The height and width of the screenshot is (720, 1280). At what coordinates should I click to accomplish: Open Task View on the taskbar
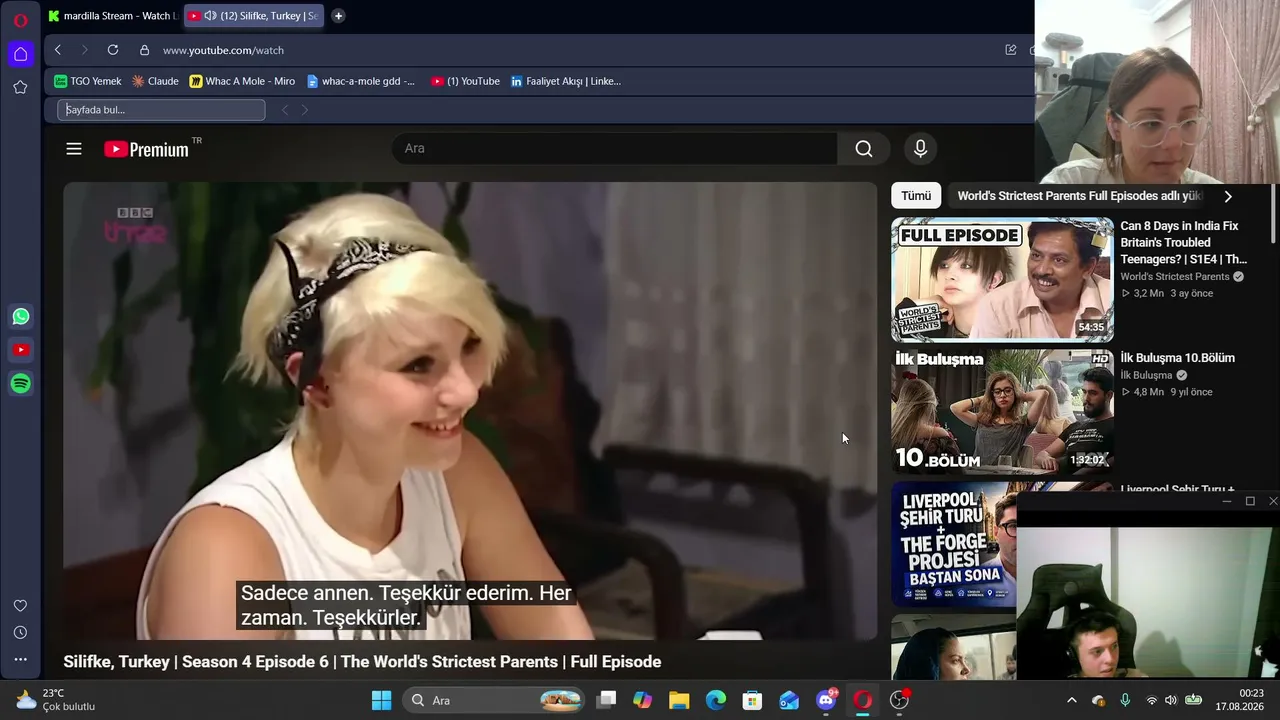[606, 700]
